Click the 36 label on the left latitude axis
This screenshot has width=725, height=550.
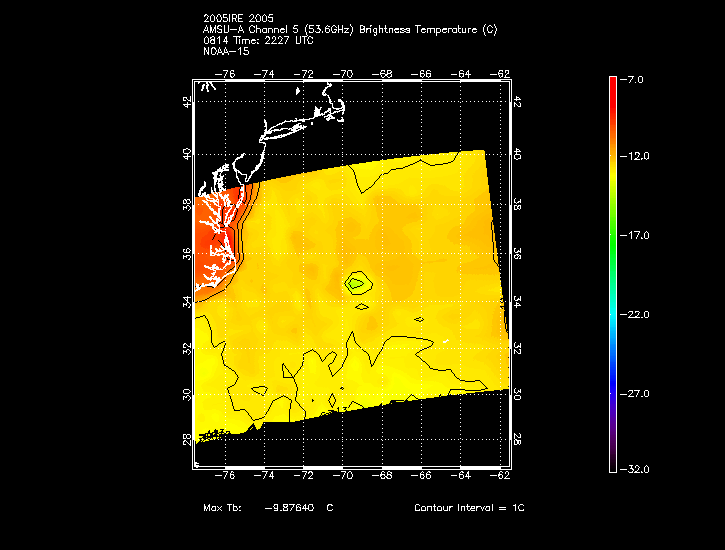tap(187, 254)
